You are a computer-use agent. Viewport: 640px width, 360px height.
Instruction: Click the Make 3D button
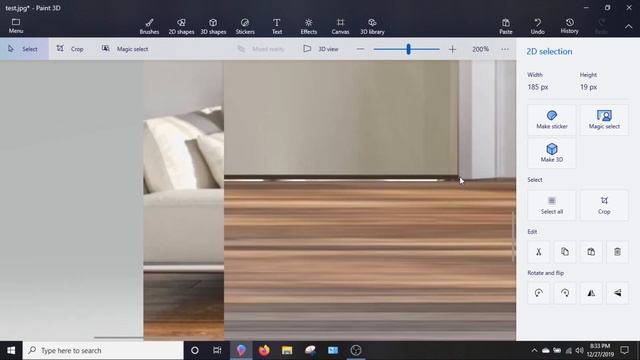[552, 153]
